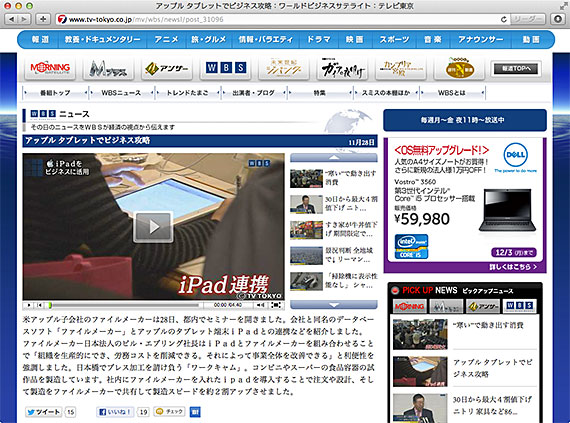Select the 番組トップ tab
570x423 pixels.
pyautogui.click(x=55, y=93)
